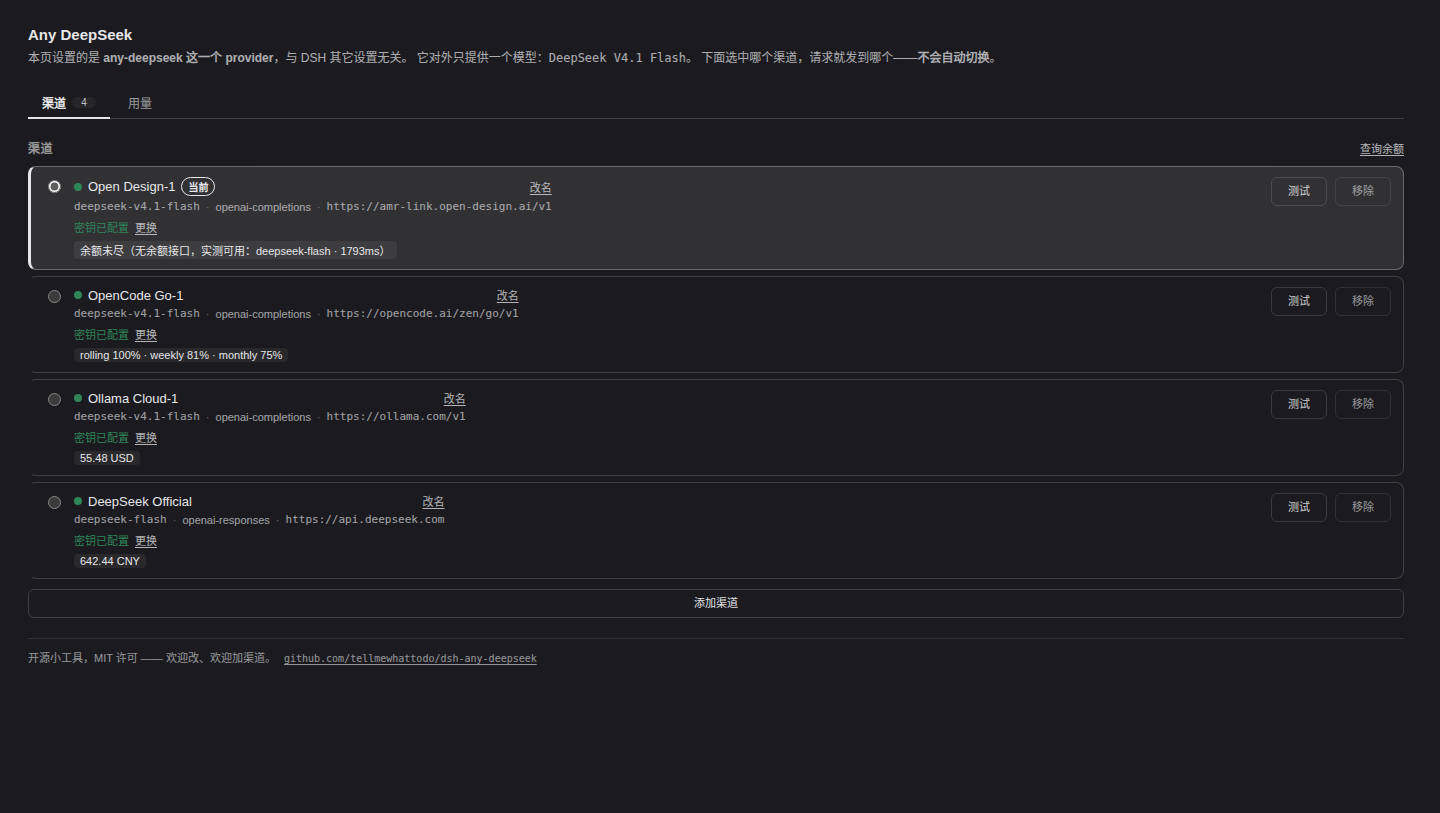
Task: Click the 查询余额 link
Action: click(1381, 149)
